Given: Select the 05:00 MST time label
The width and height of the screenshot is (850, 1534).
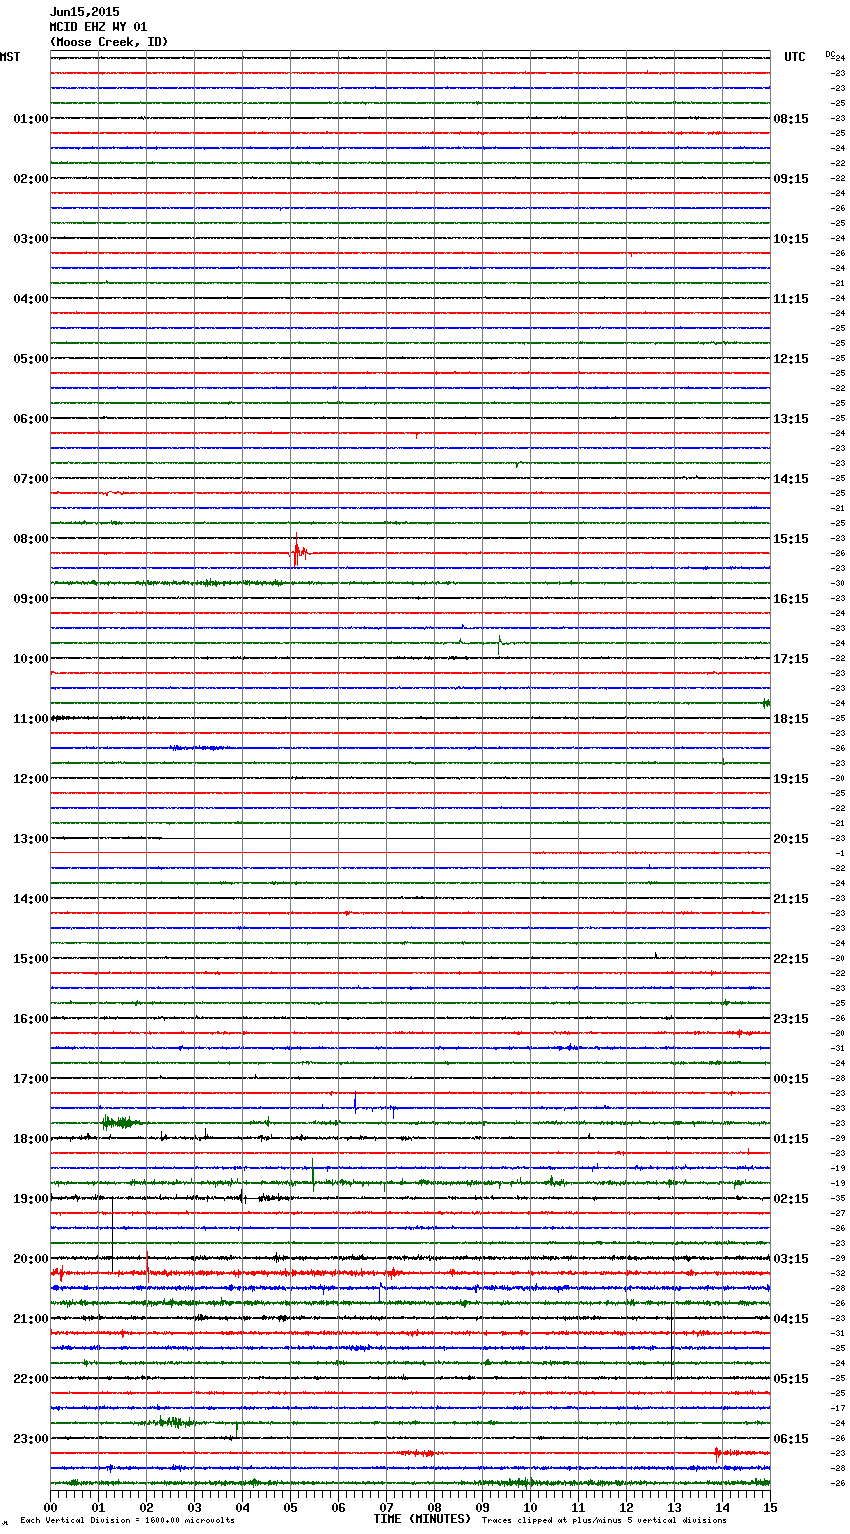Looking at the screenshot, I should tap(31, 359).
